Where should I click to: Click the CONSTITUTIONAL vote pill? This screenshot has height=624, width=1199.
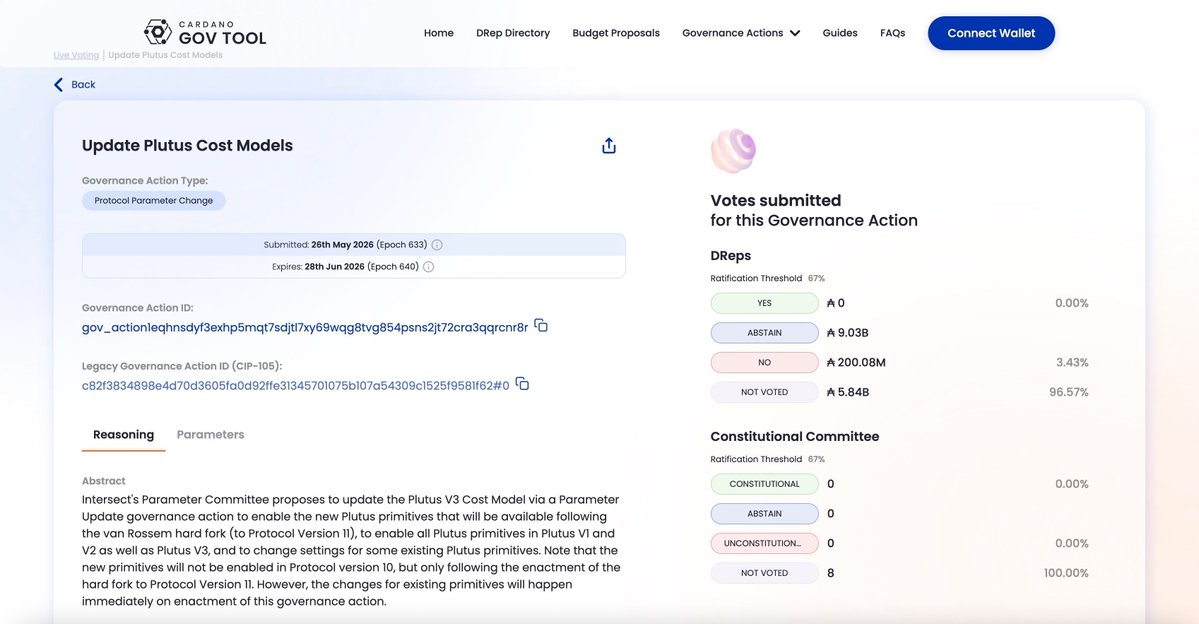(765, 484)
